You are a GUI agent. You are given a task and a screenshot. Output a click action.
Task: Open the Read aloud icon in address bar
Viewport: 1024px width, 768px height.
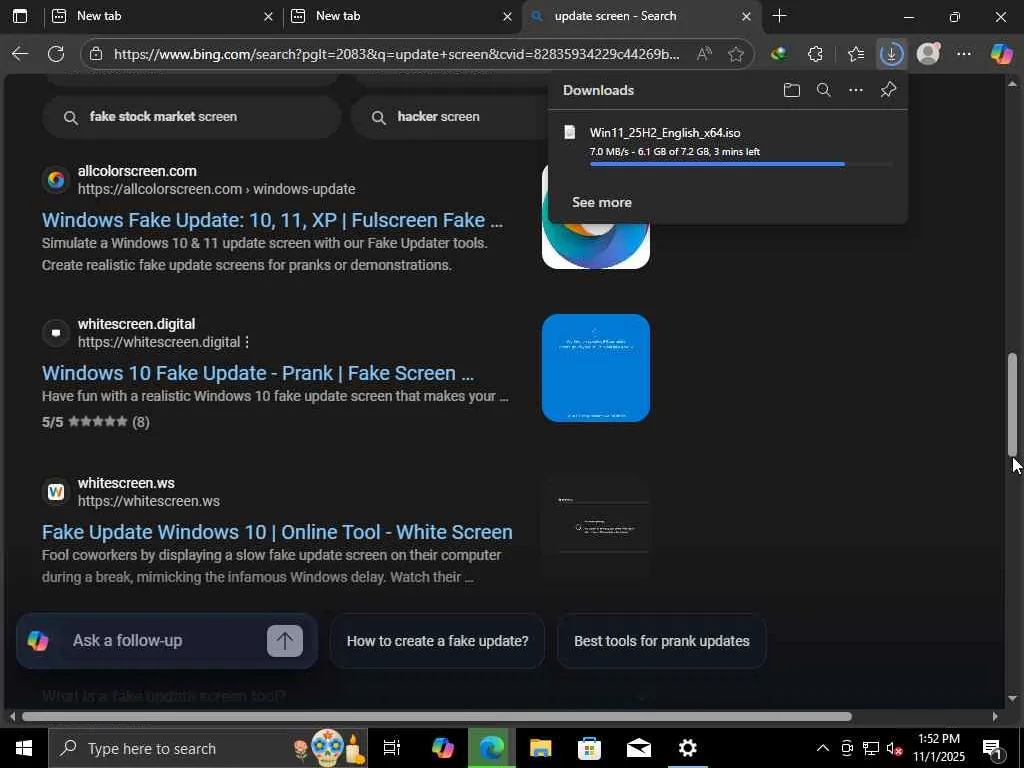[704, 54]
